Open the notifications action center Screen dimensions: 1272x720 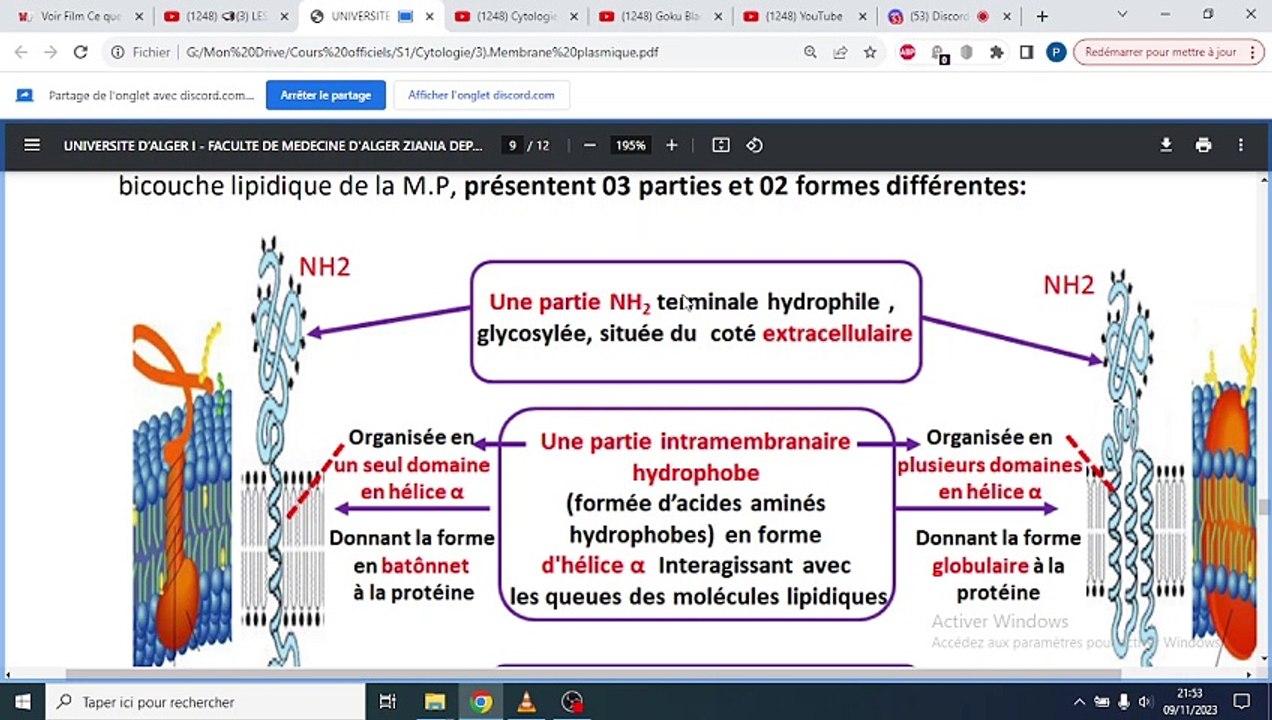pos(1242,702)
